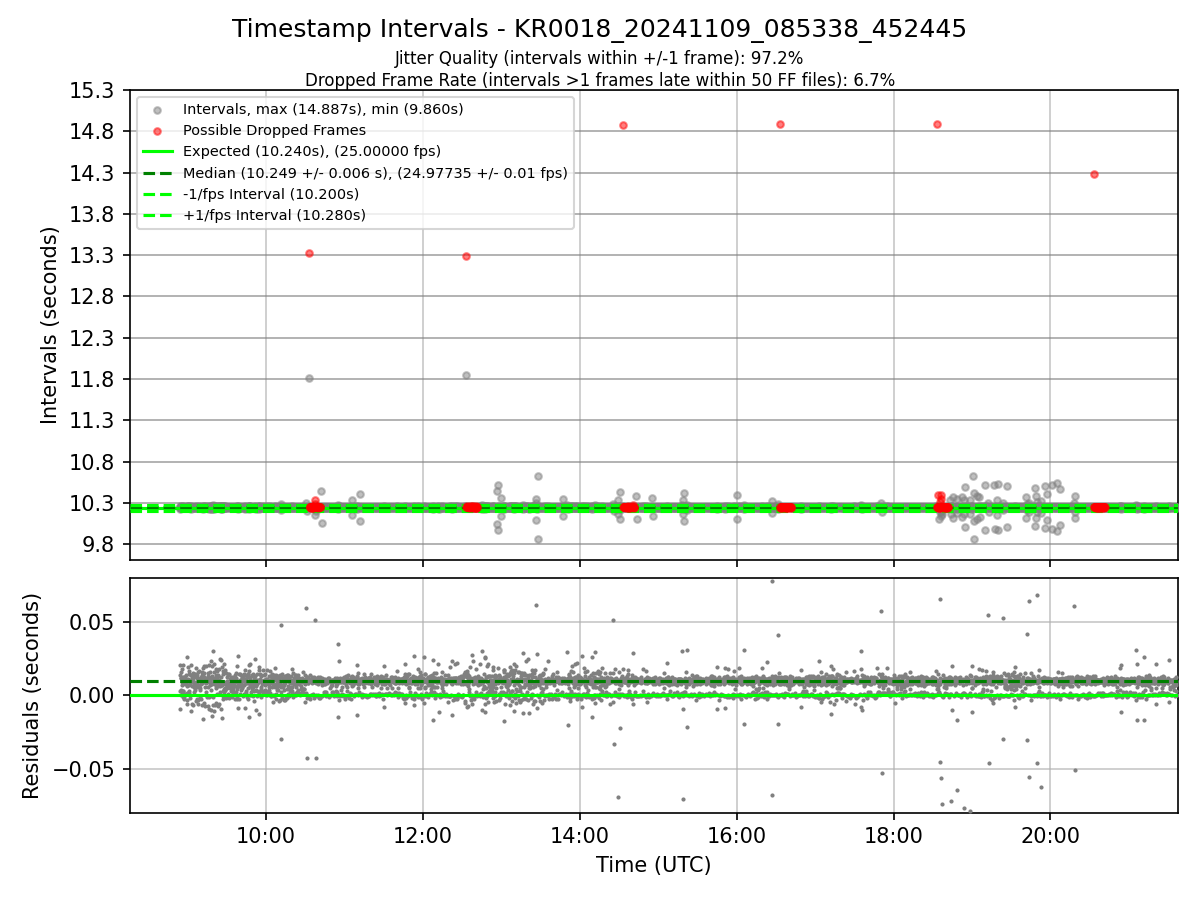Click legend entry '-1/fps Interval (10.200s)'

(x=271, y=194)
